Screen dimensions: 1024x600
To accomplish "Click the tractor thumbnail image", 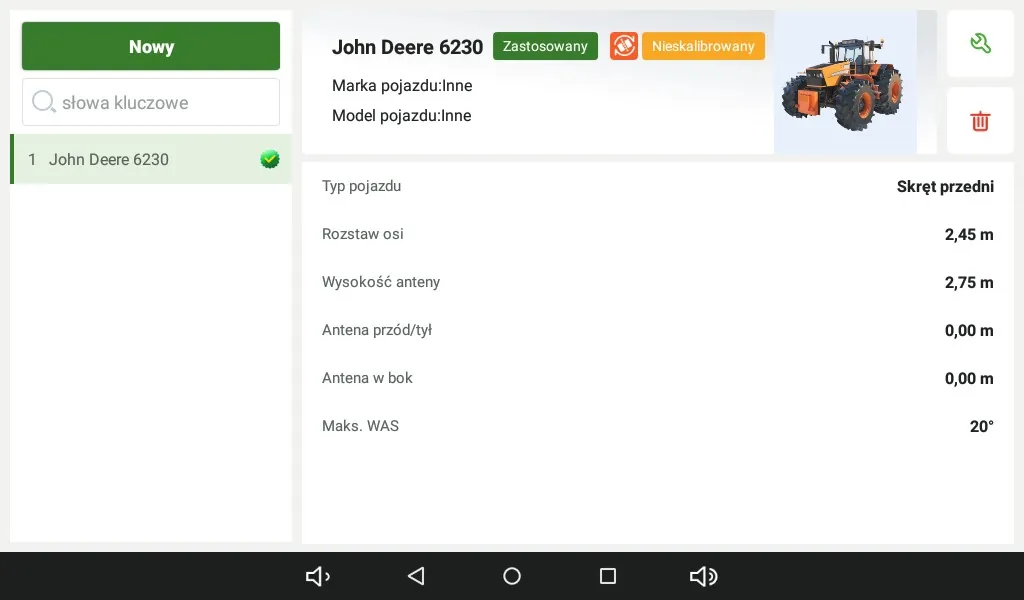I will [845, 82].
